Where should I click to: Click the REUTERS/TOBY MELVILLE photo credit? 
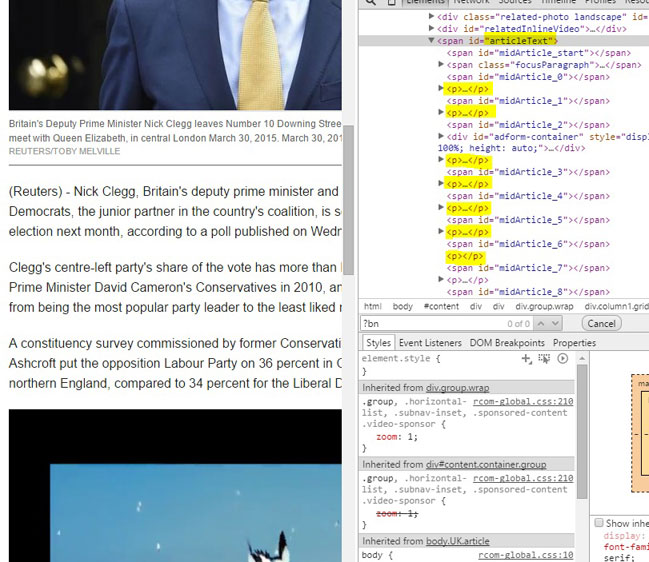[64, 151]
